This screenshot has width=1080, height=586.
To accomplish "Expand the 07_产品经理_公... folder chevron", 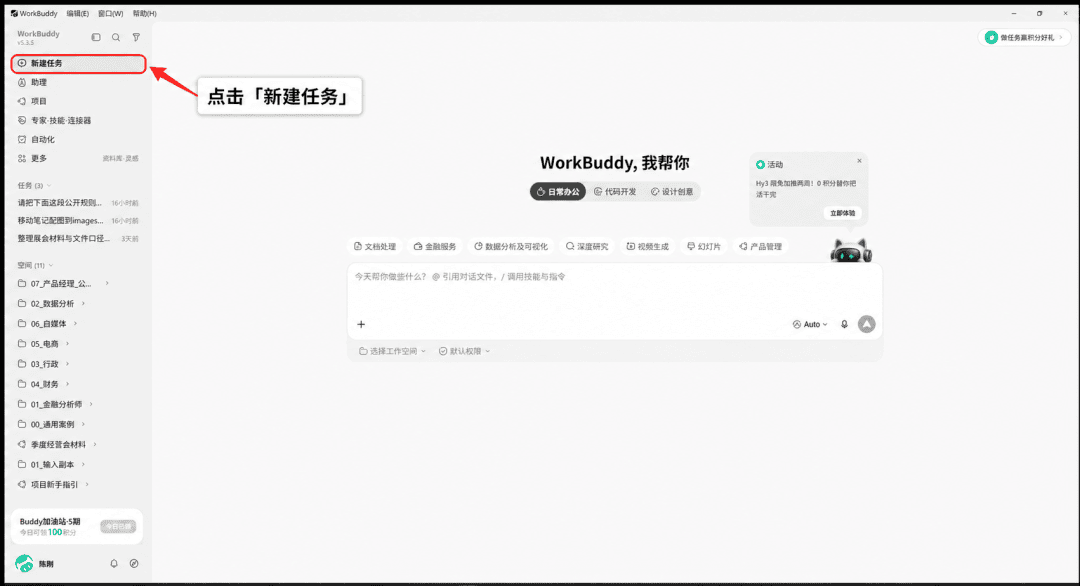I will tap(107, 283).
